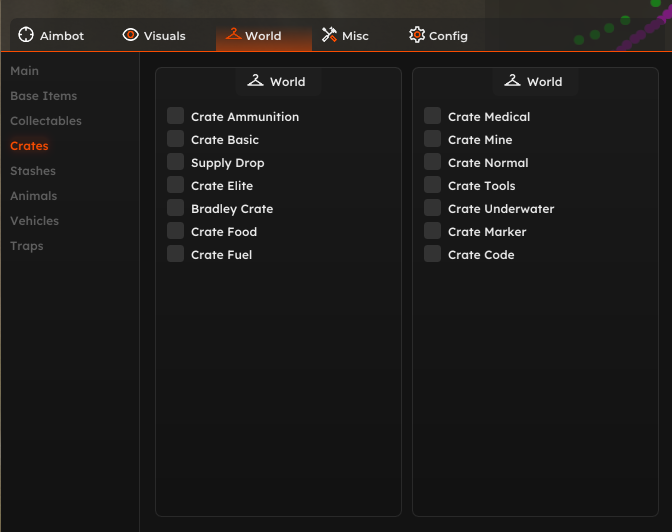Image resolution: width=672 pixels, height=532 pixels.
Task: Toggle the Supply Drop checkbox
Action: (x=175, y=162)
